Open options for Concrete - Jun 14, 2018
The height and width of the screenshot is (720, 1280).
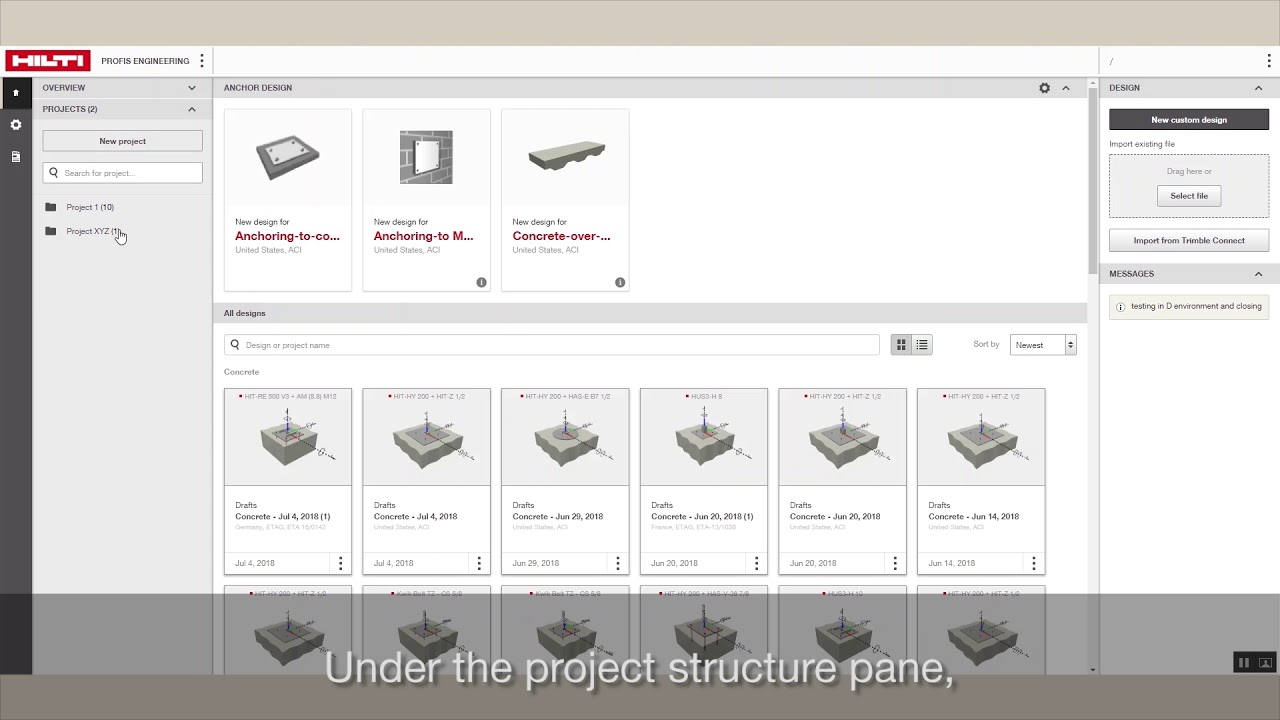[x=1034, y=564]
